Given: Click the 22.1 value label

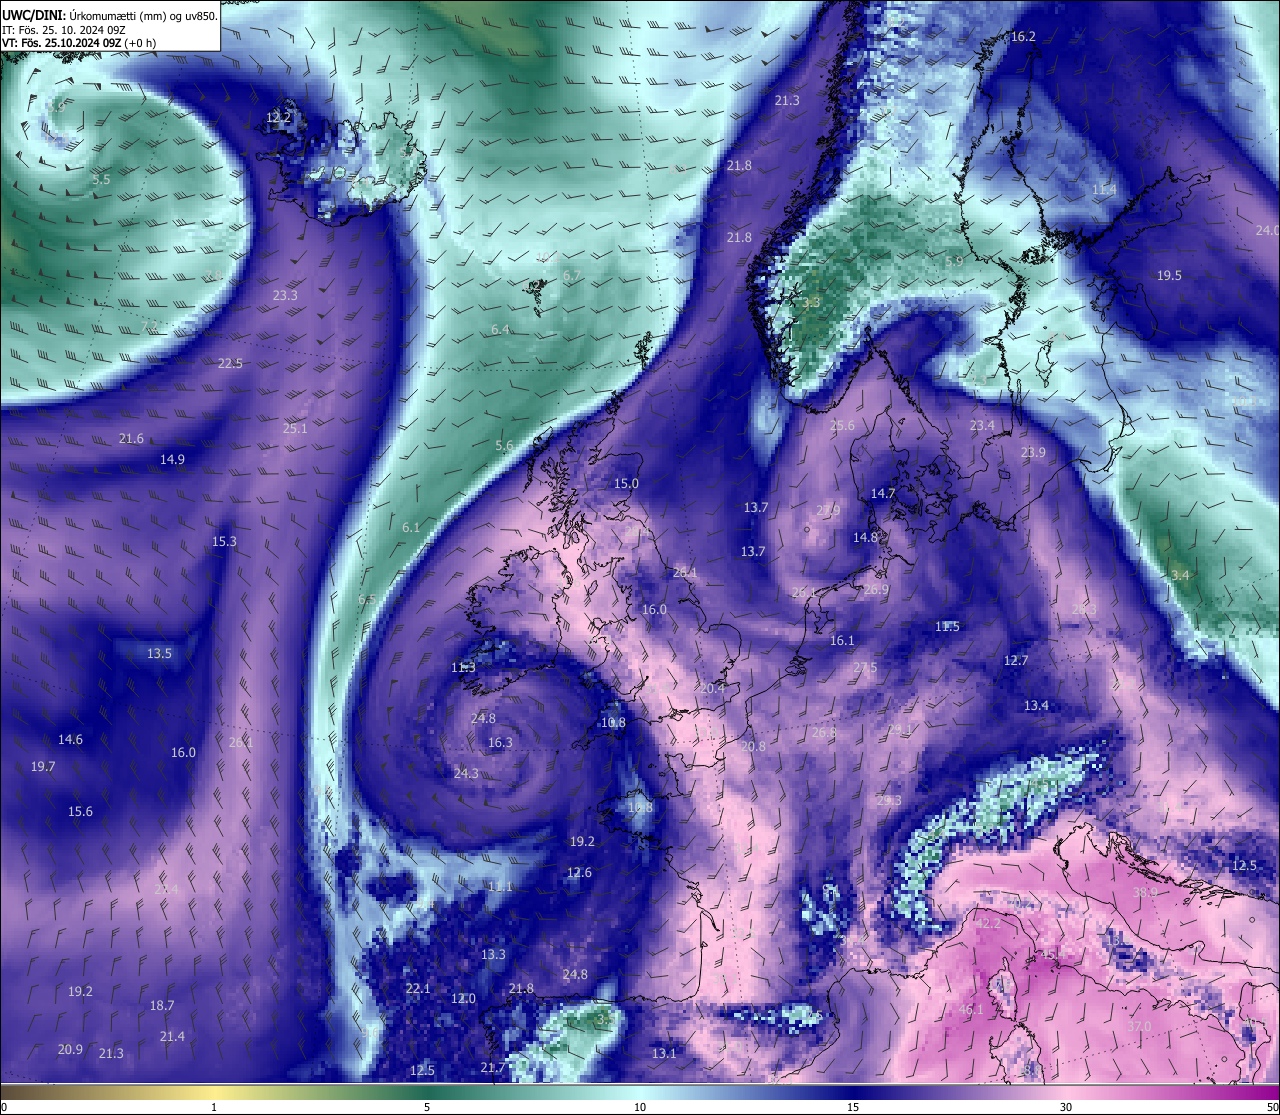Looking at the screenshot, I should tap(418, 988).
